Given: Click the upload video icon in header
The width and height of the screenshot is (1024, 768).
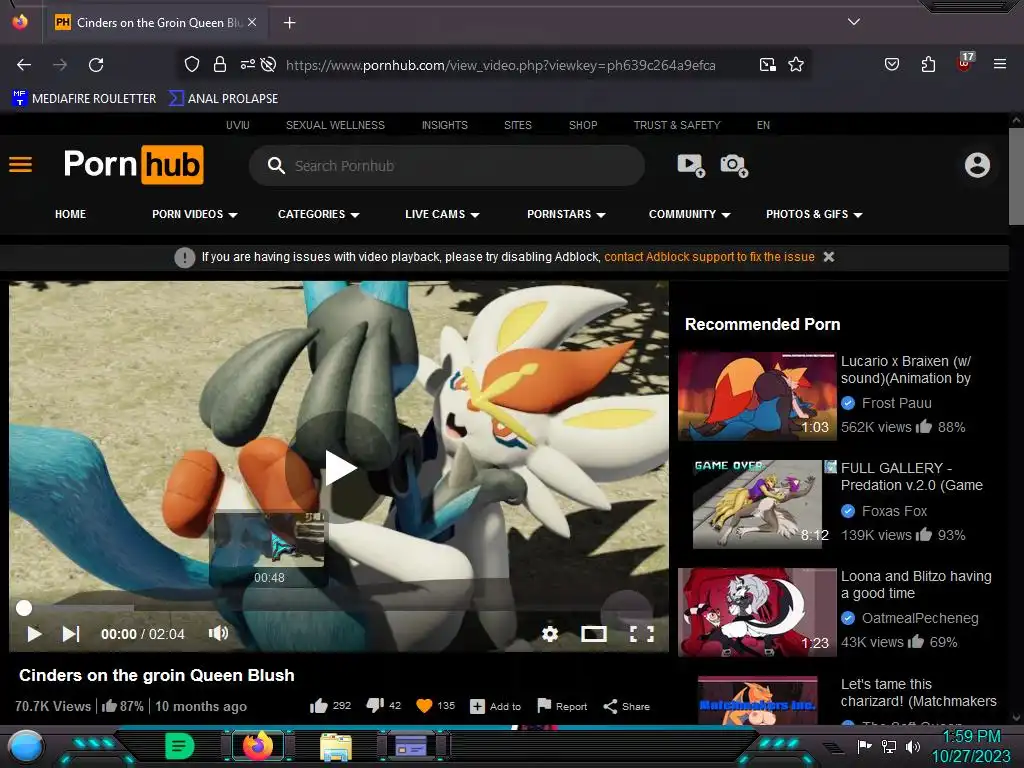Looking at the screenshot, I should pos(691,165).
